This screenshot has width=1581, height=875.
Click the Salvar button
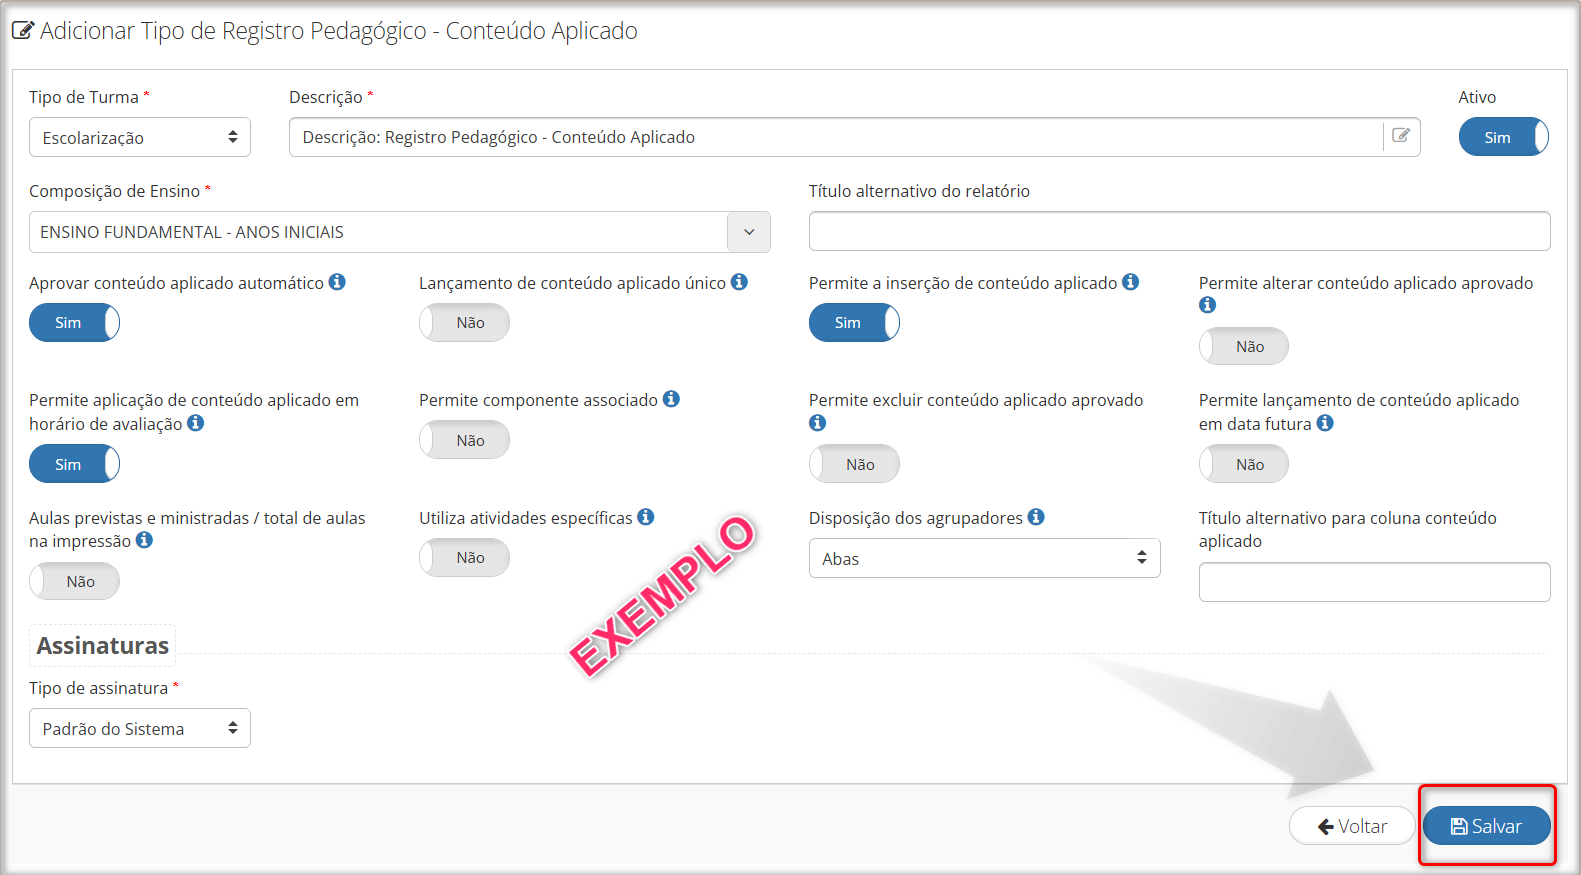coord(1486,826)
